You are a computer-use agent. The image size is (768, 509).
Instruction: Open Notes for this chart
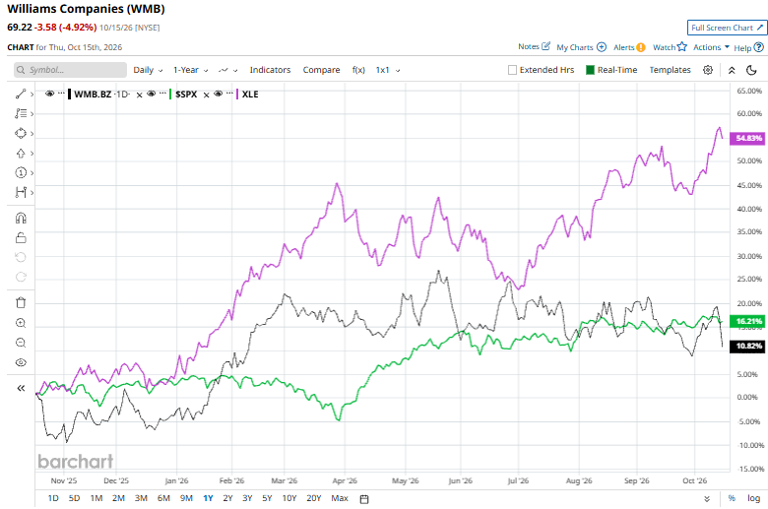click(x=534, y=47)
